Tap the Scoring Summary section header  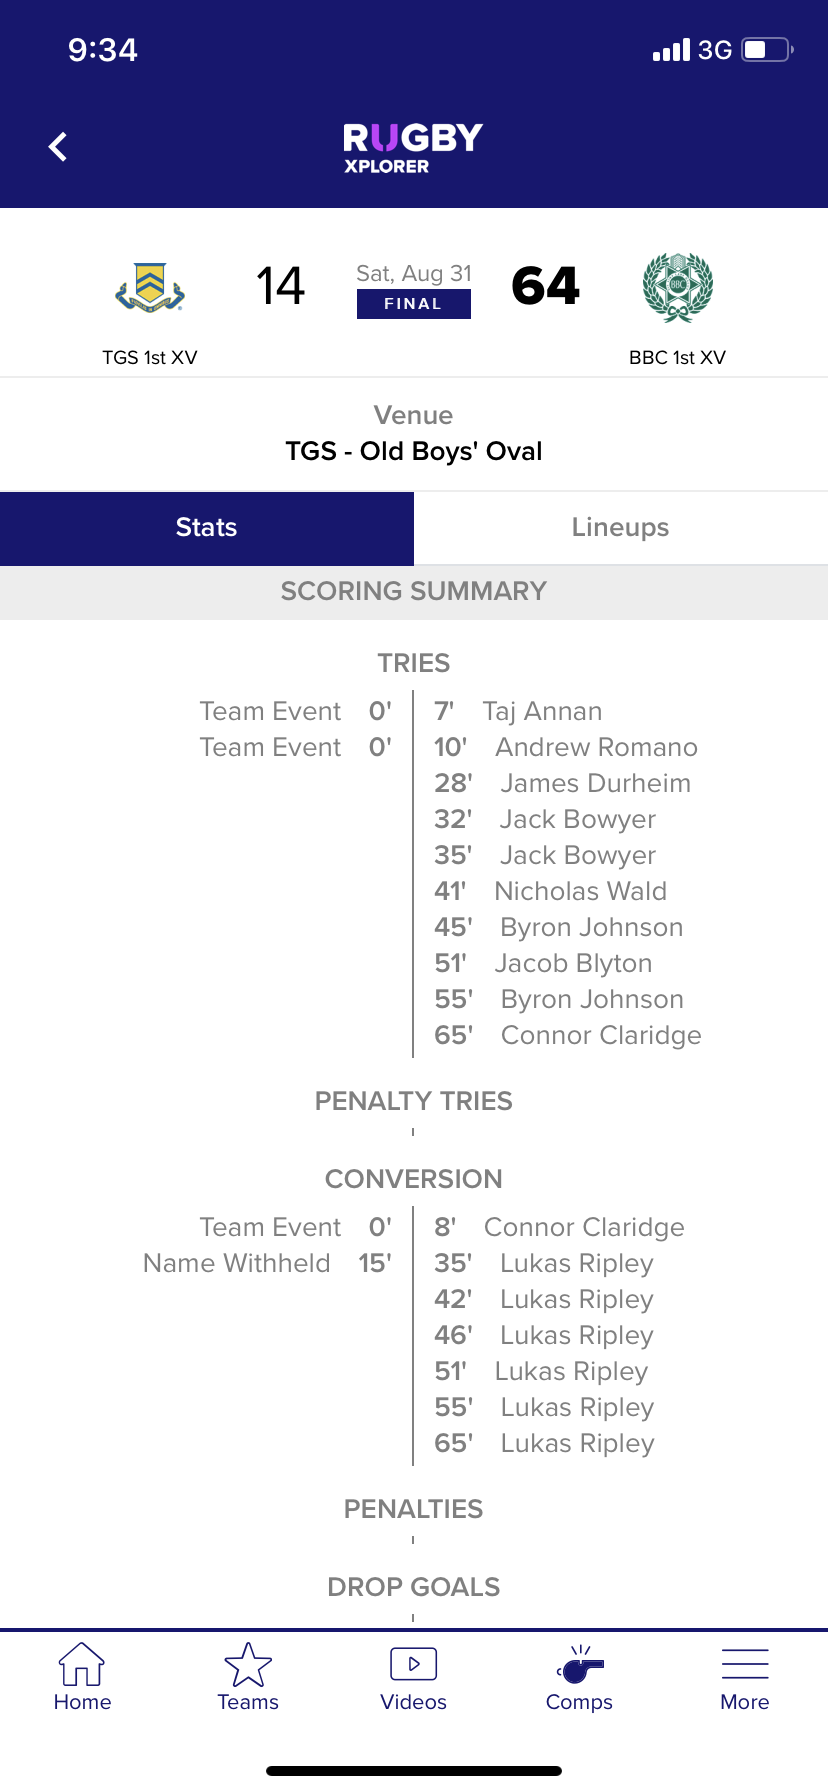coord(413,591)
